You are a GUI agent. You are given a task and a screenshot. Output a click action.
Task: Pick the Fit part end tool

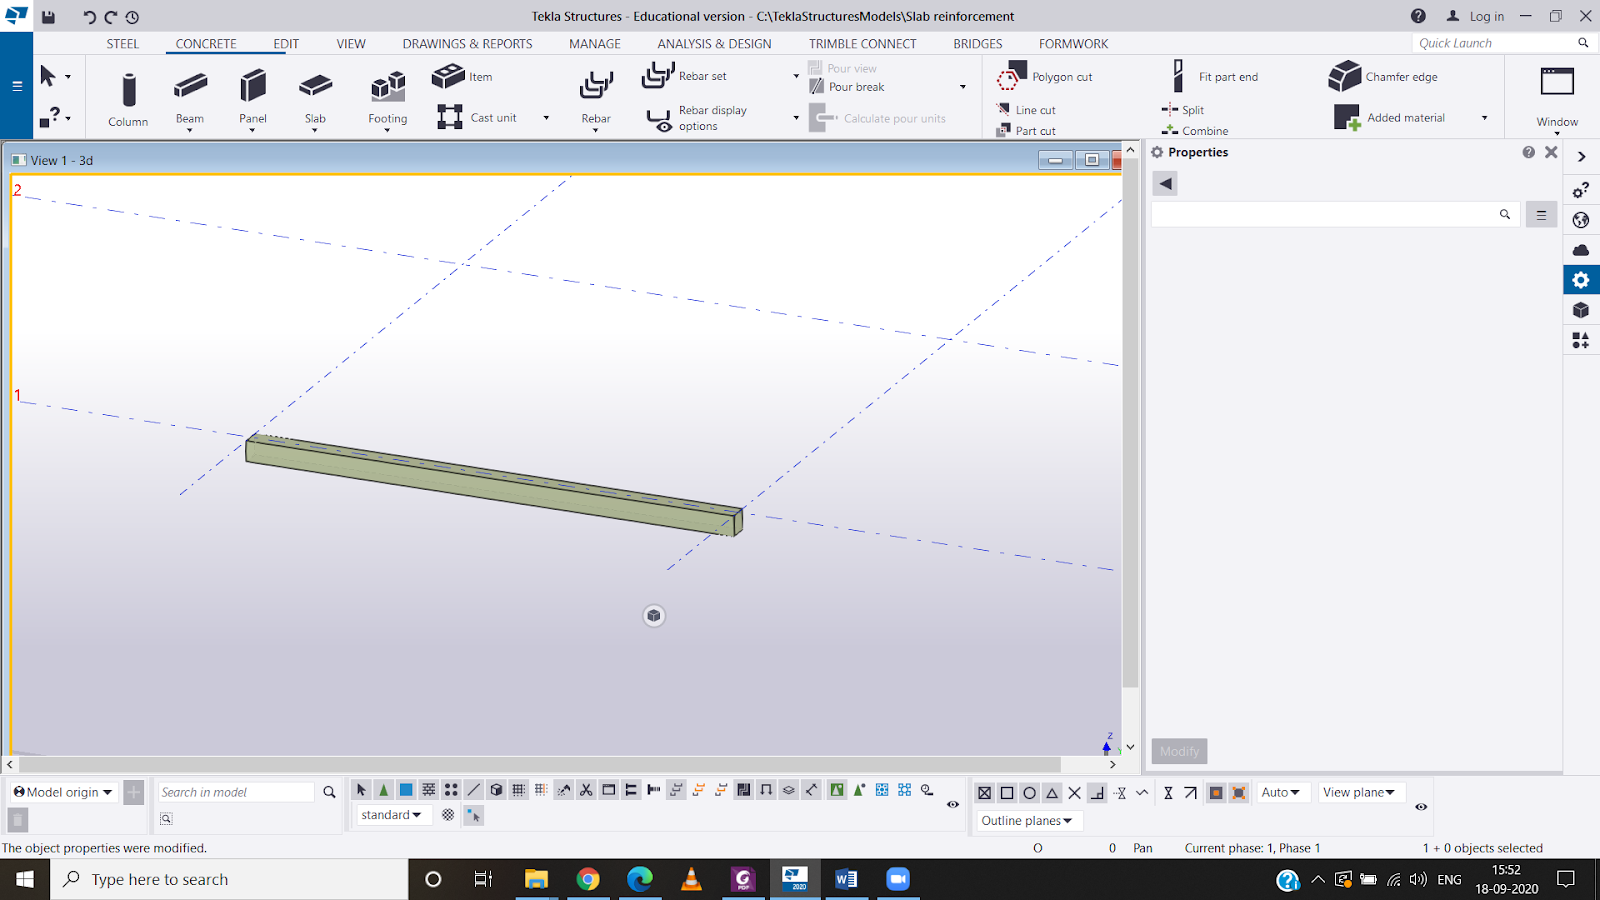click(1178, 76)
